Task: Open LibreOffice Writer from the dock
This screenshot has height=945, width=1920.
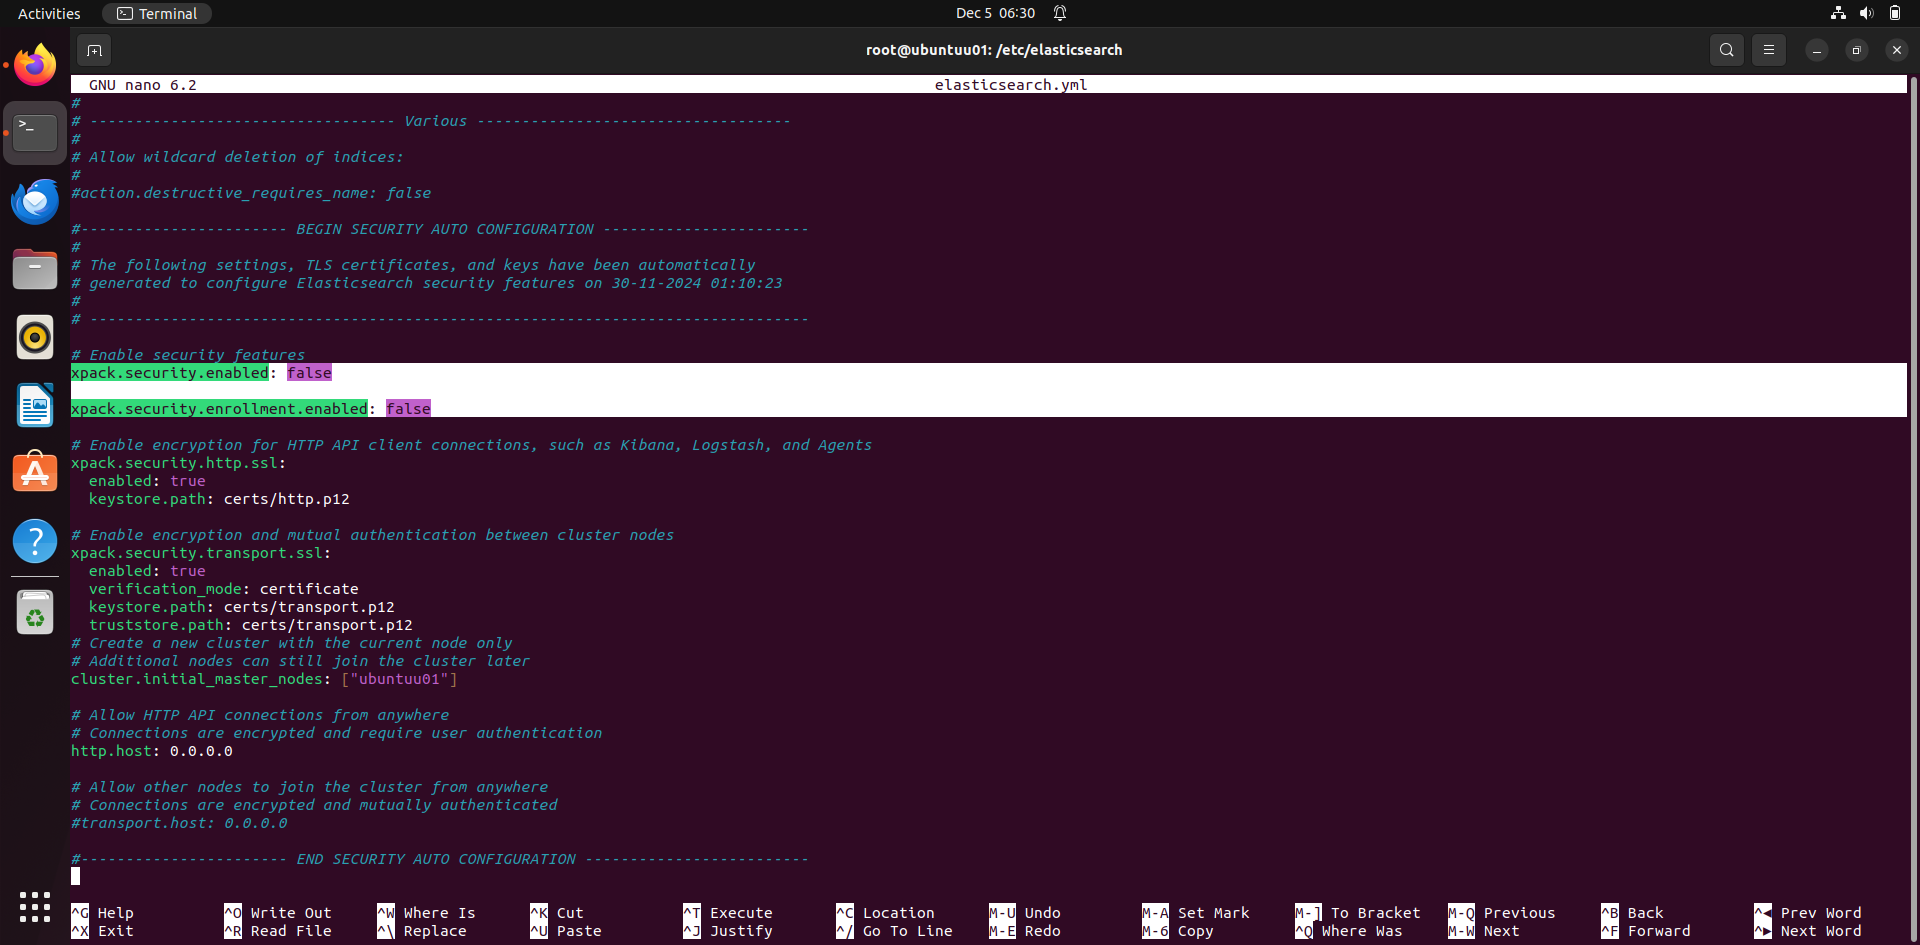Action: click(x=35, y=405)
